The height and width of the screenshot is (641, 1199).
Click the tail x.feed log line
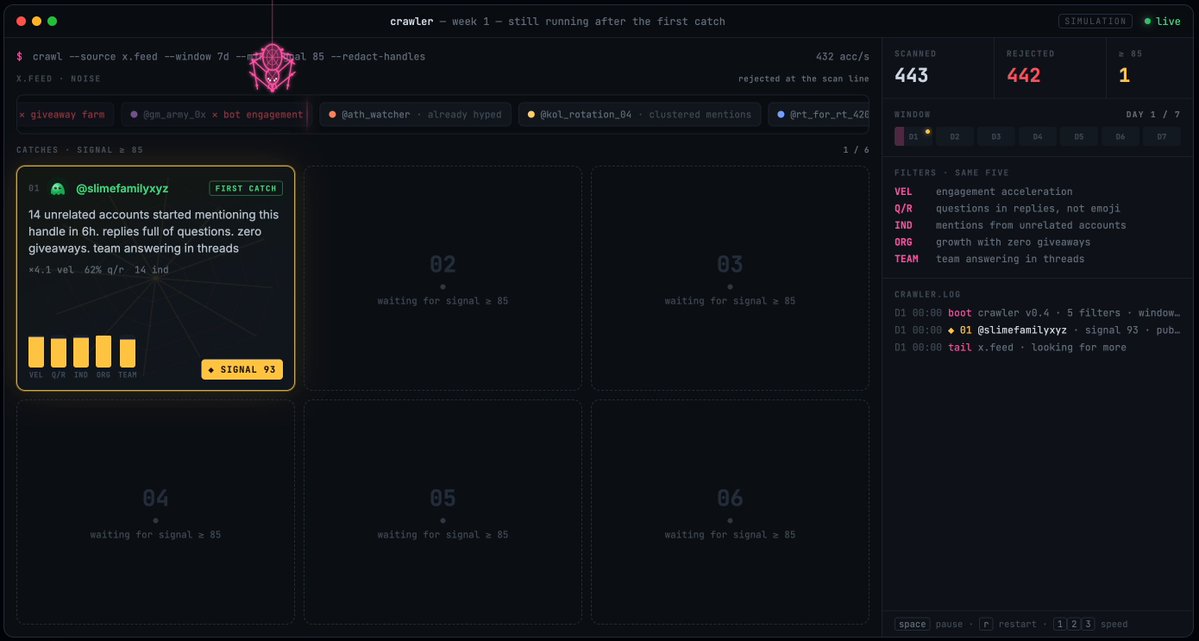[x=1037, y=347]
